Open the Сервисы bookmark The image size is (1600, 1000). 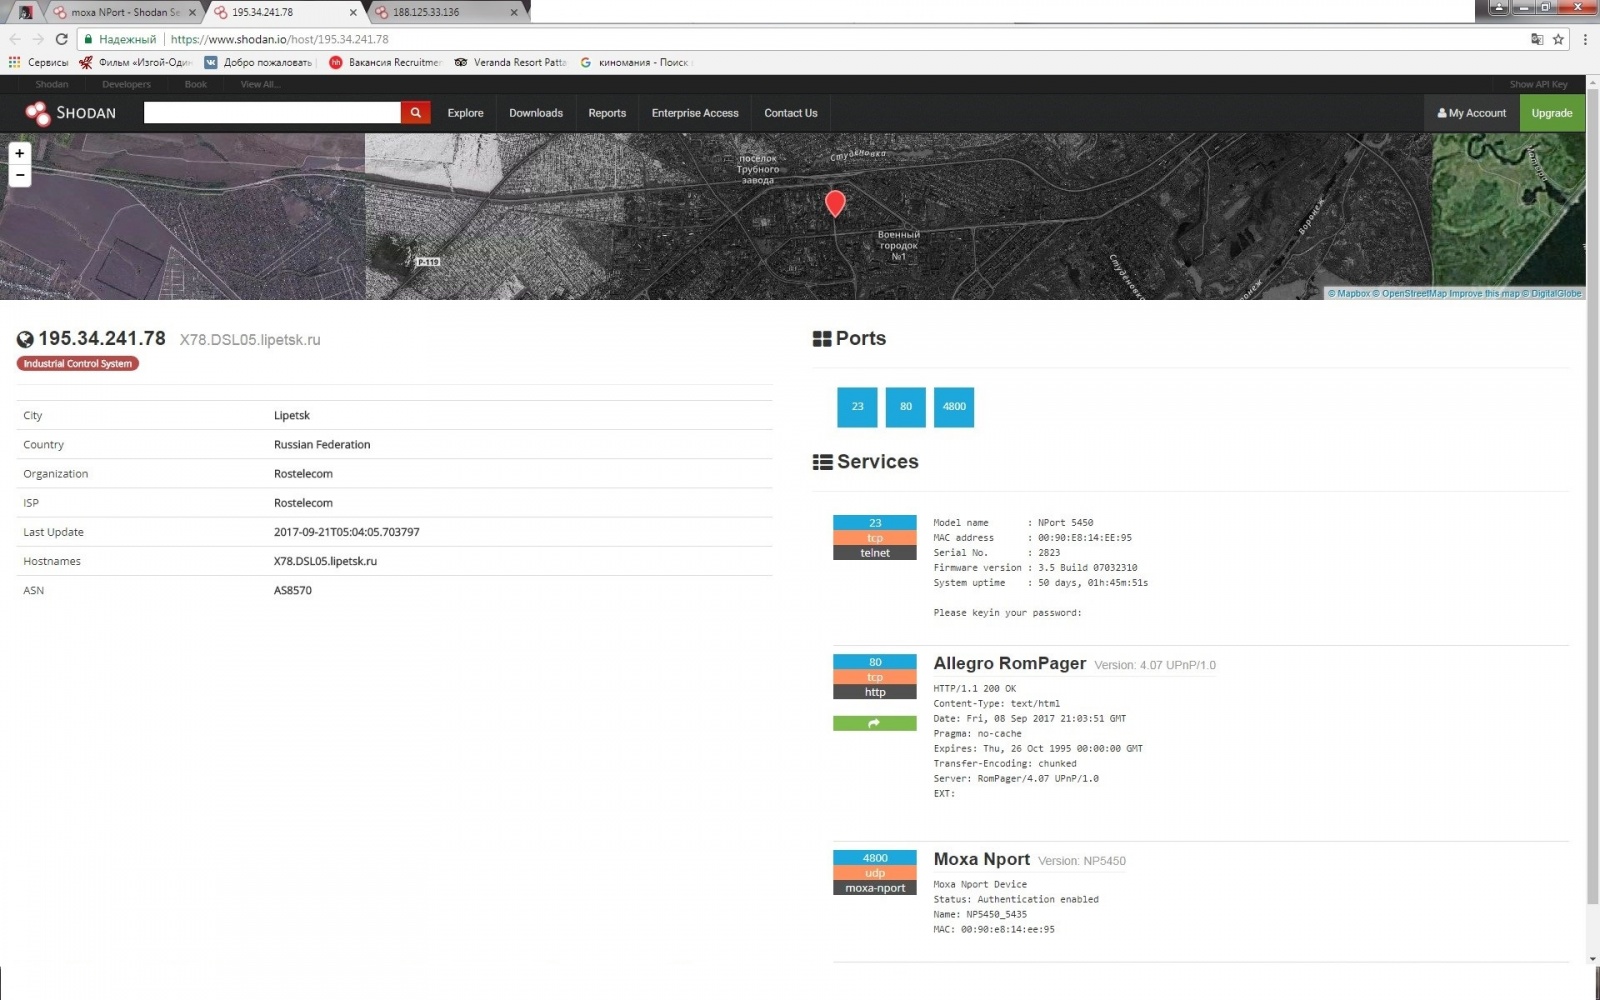(39, 62)
